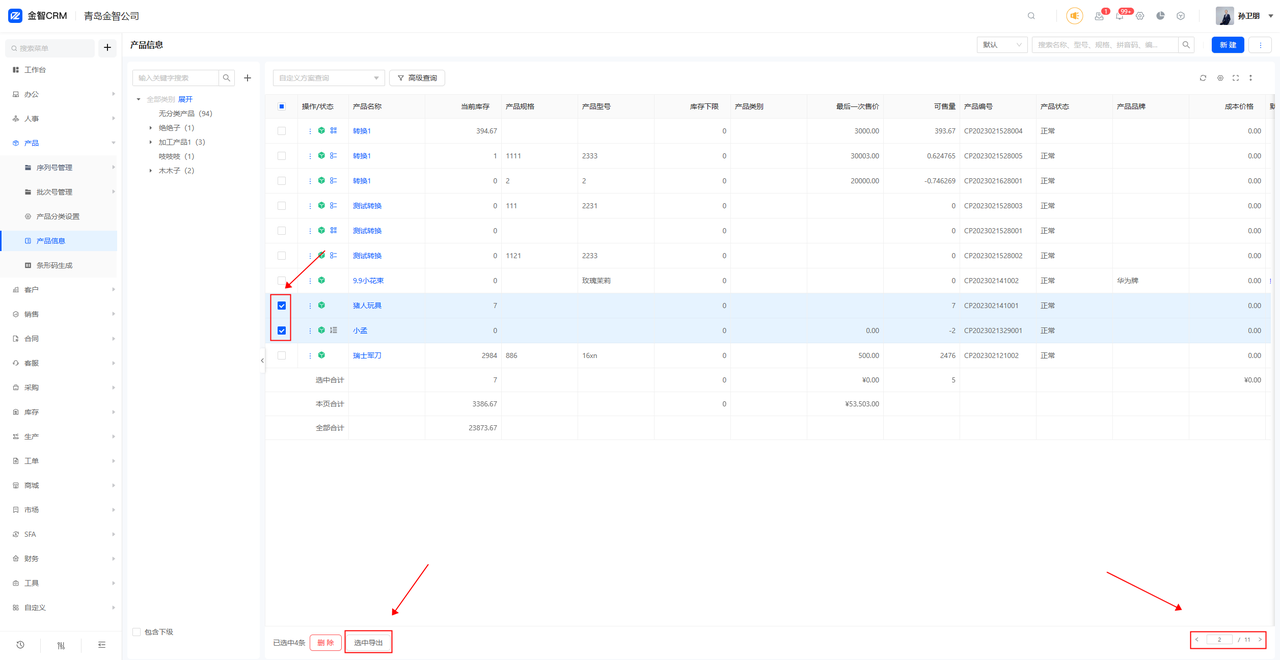Open more options beside 新建 button
This screenshot has width=1280, height=660.
pyautogui.click(x=1260, y=45)
